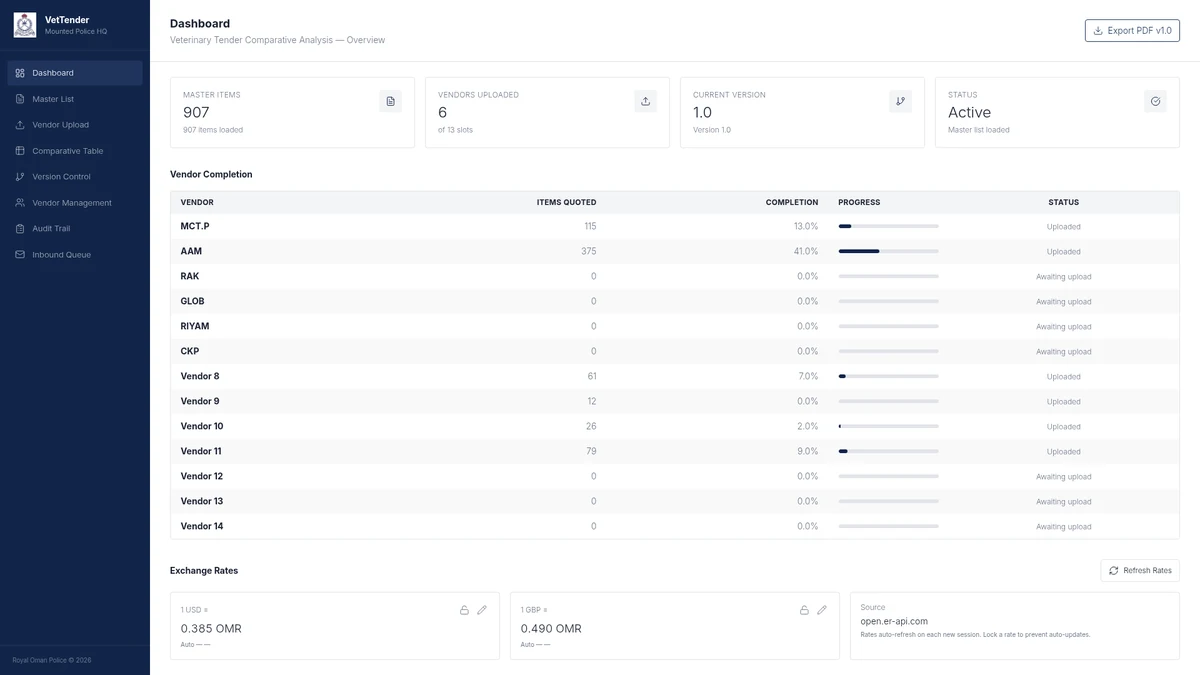Open the Dashboard menu item
The image size is (1200, 675).
click(x=75, y=73)
